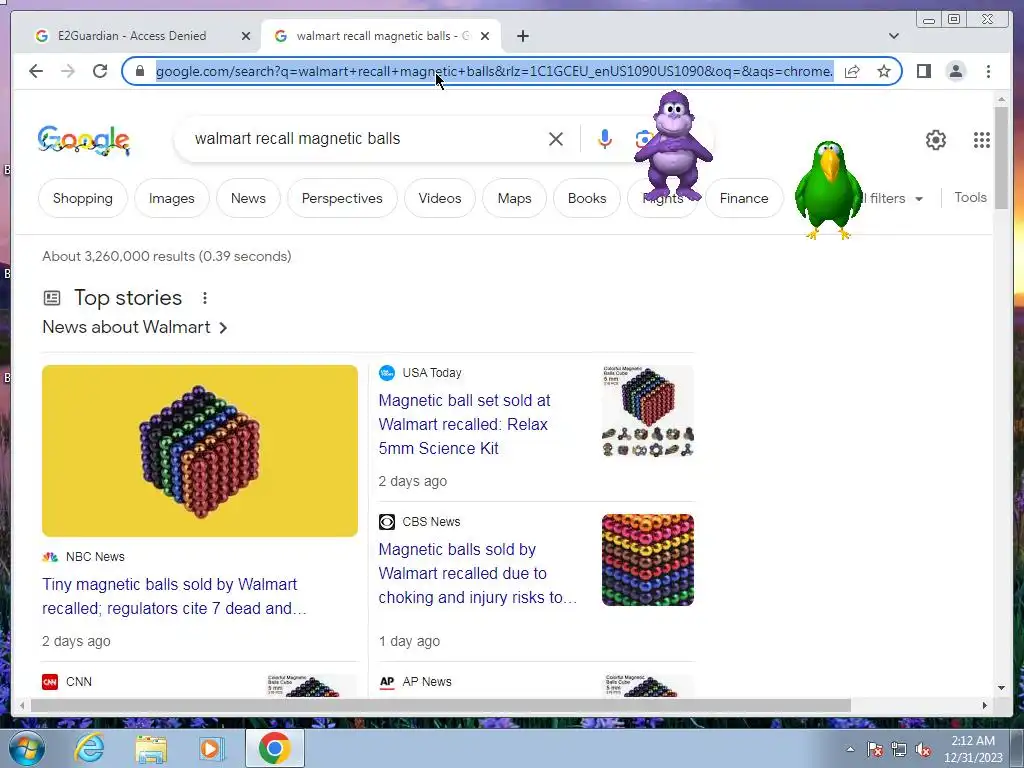Click horizontal scrollbar left arrow

click(x=22, y=705)
